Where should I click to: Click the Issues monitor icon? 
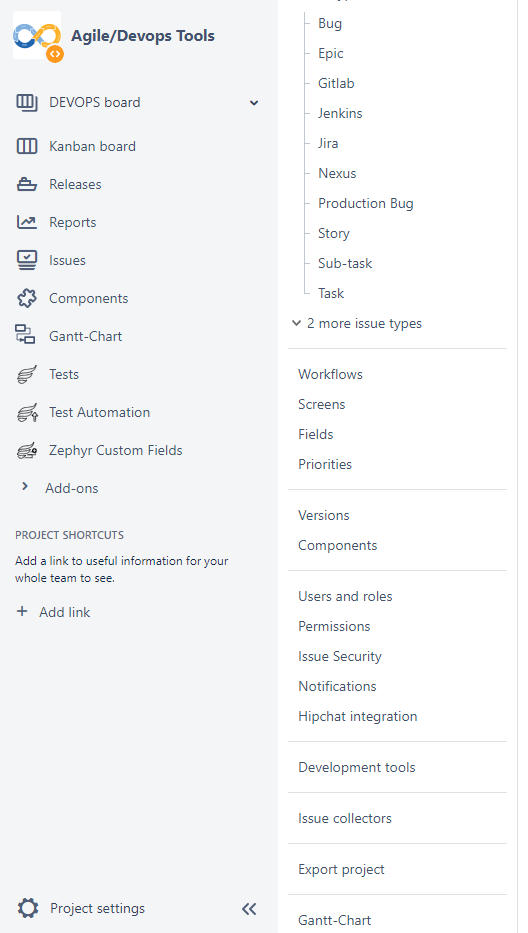[x=27, y=261]
